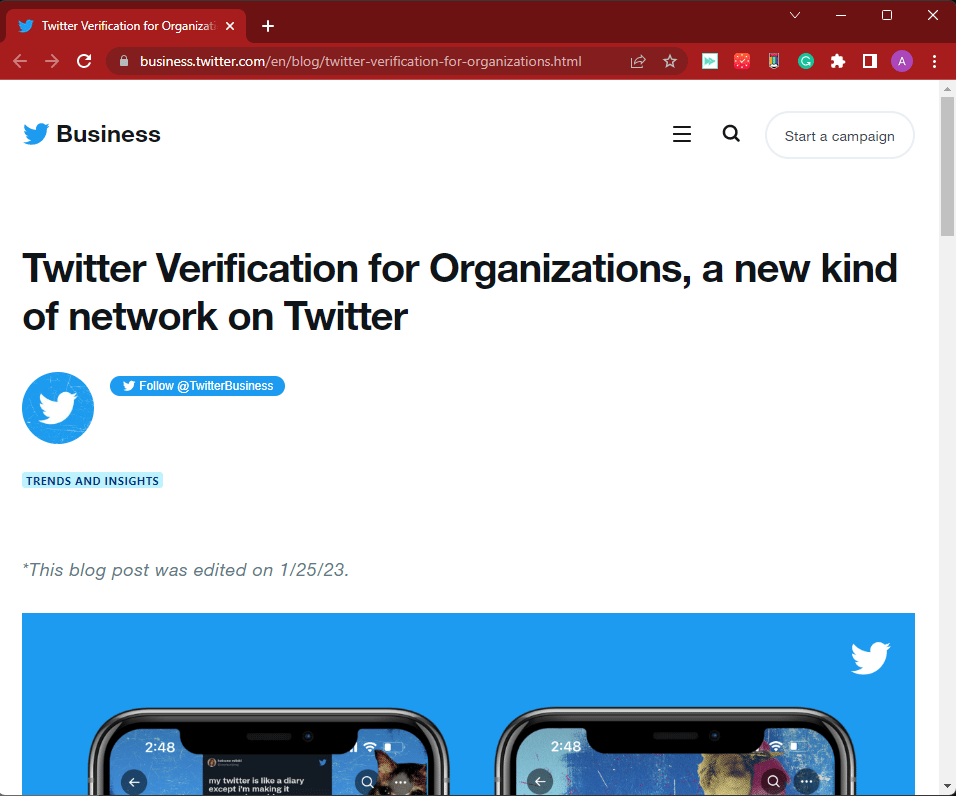Open the site search magnifier
This screenshot has height=796, width=956.
tap(731, 133)
